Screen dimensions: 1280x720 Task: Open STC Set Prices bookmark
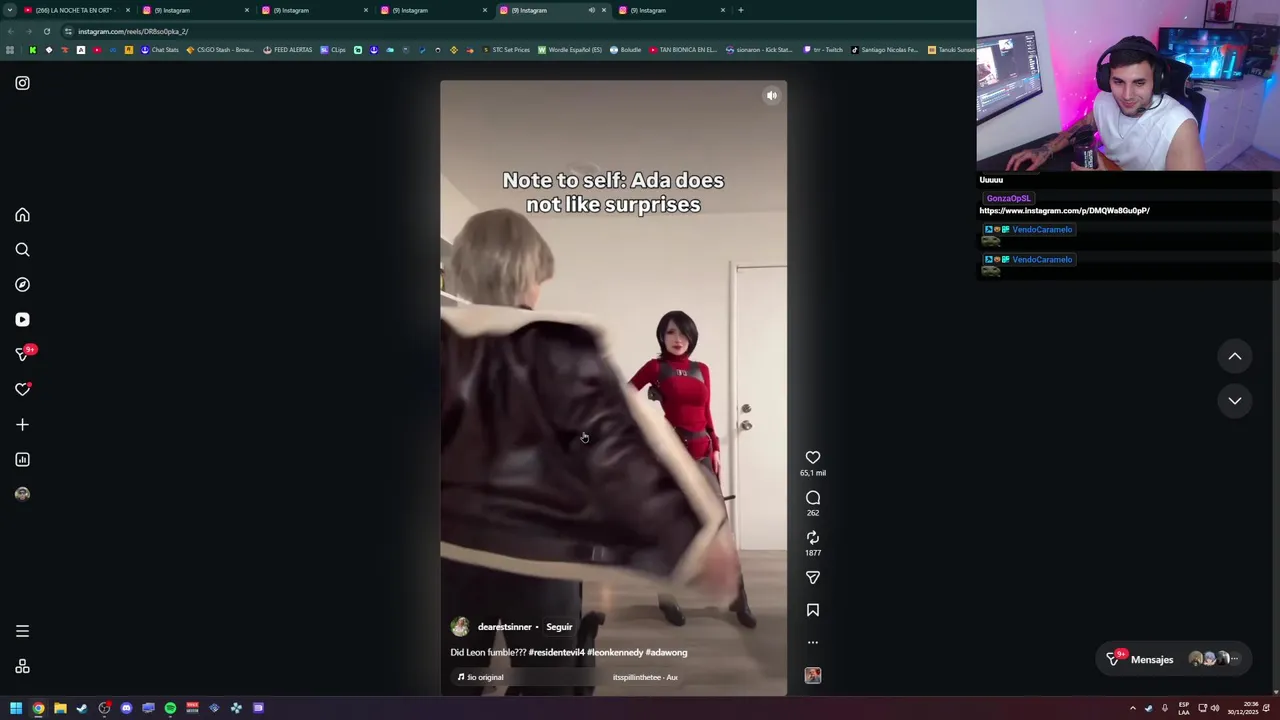(506, 50)
